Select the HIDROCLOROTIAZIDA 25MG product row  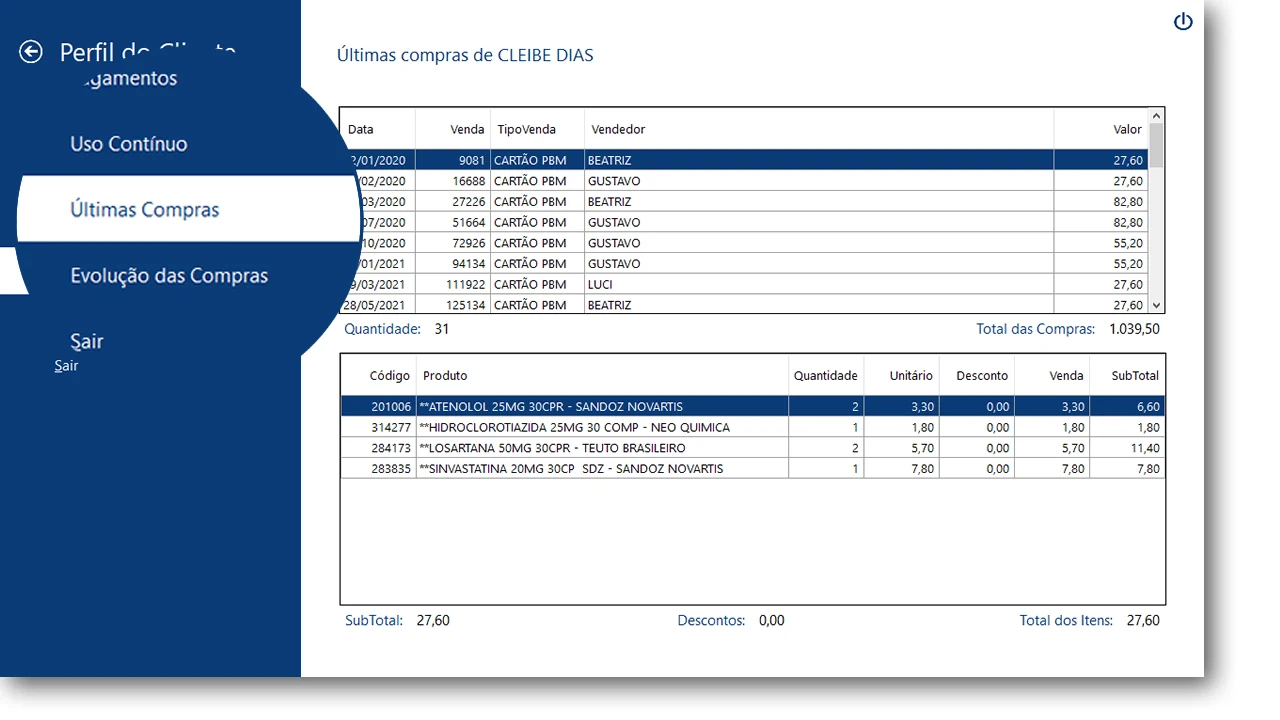(753, 427)
